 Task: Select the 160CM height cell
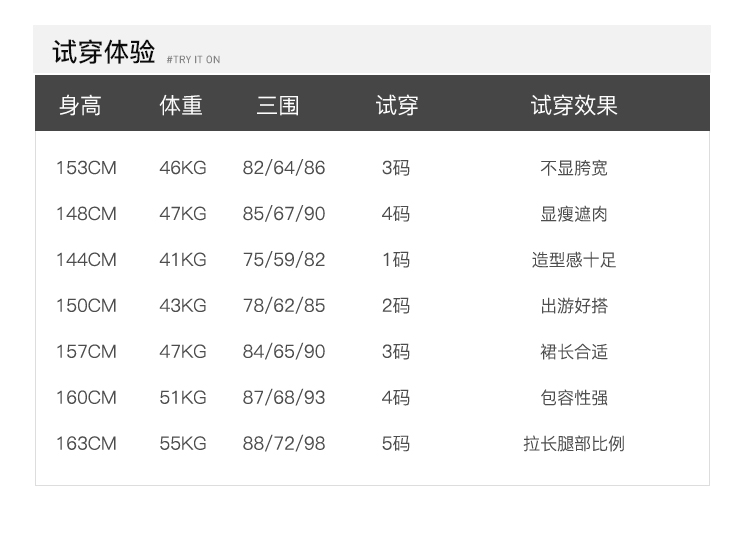[86, 398]
